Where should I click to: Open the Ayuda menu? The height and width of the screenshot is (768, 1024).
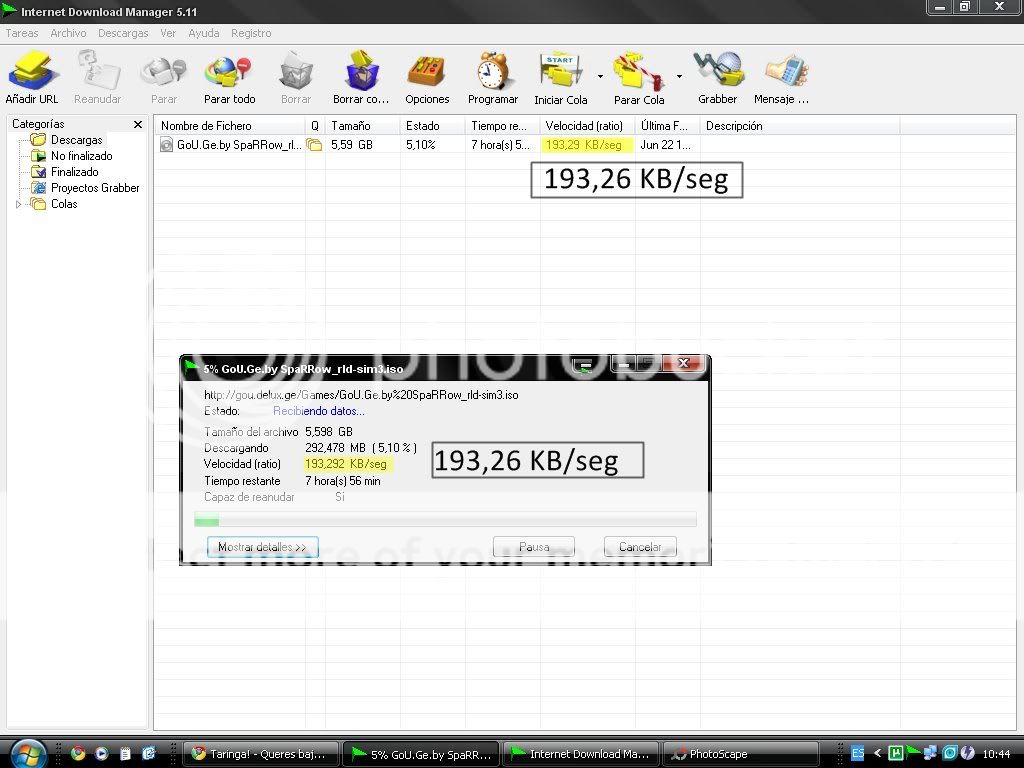click(204, 33)
